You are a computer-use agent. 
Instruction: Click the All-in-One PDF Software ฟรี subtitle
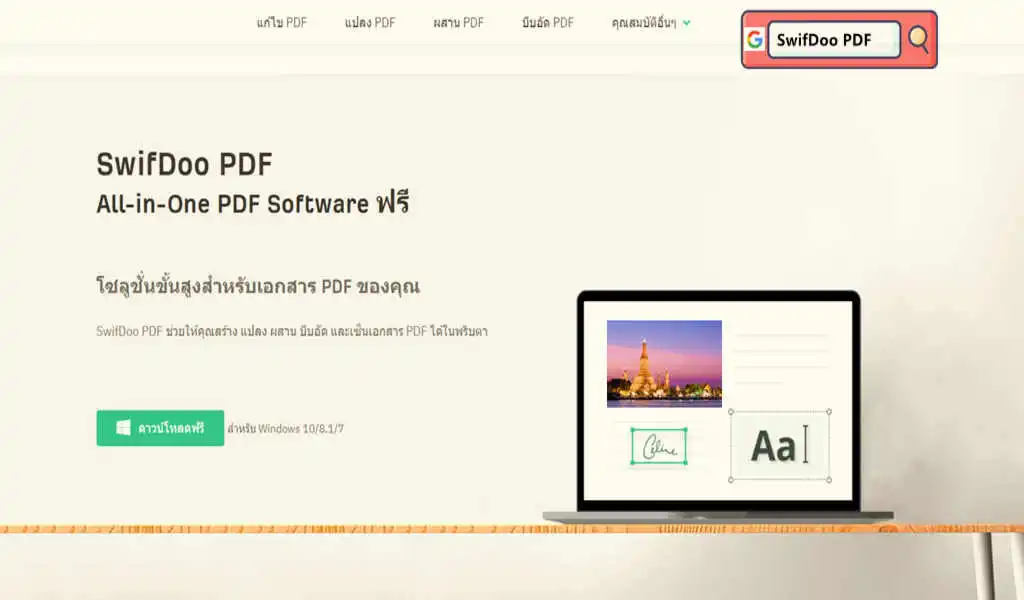click(253, 204)
